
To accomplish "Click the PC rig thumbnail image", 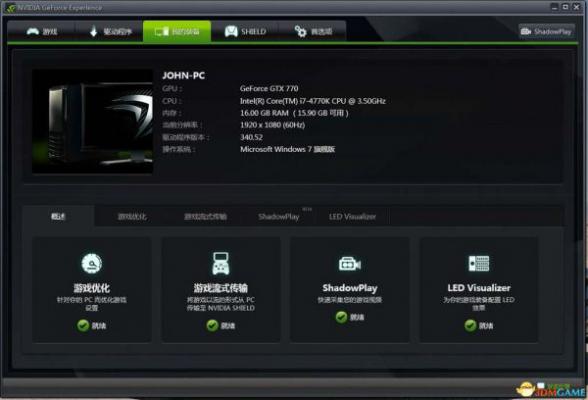I will 92,121.
